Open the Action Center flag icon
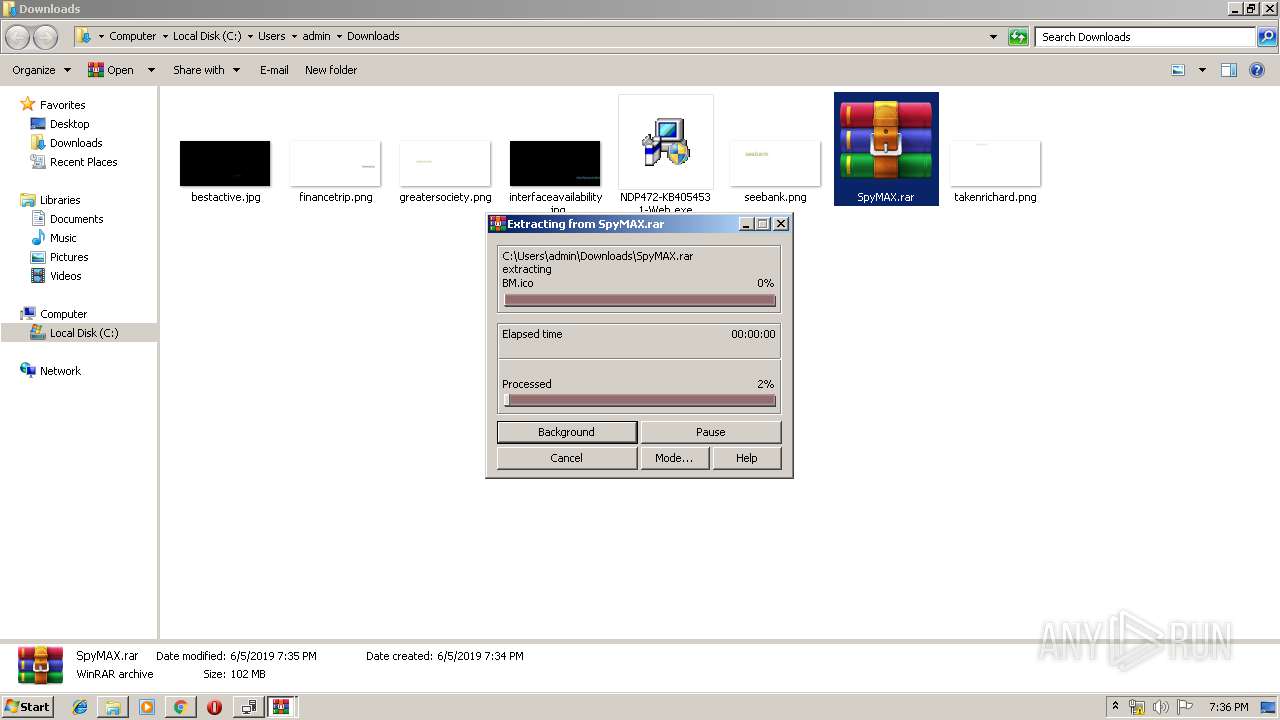 pyautogui.click(x=1184, y=707)
